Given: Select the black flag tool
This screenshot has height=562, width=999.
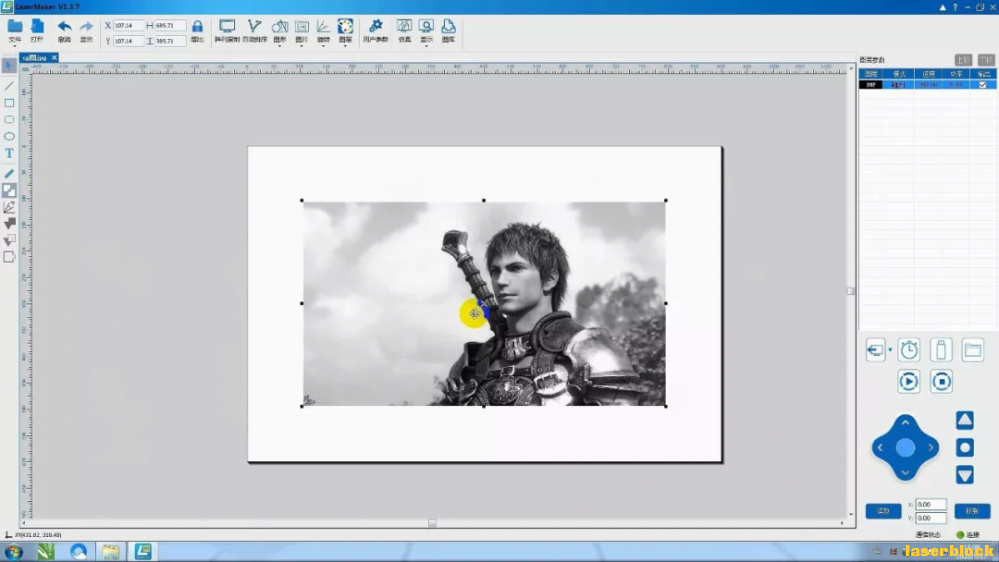Looking at the screenshot, I should [9, 224].
